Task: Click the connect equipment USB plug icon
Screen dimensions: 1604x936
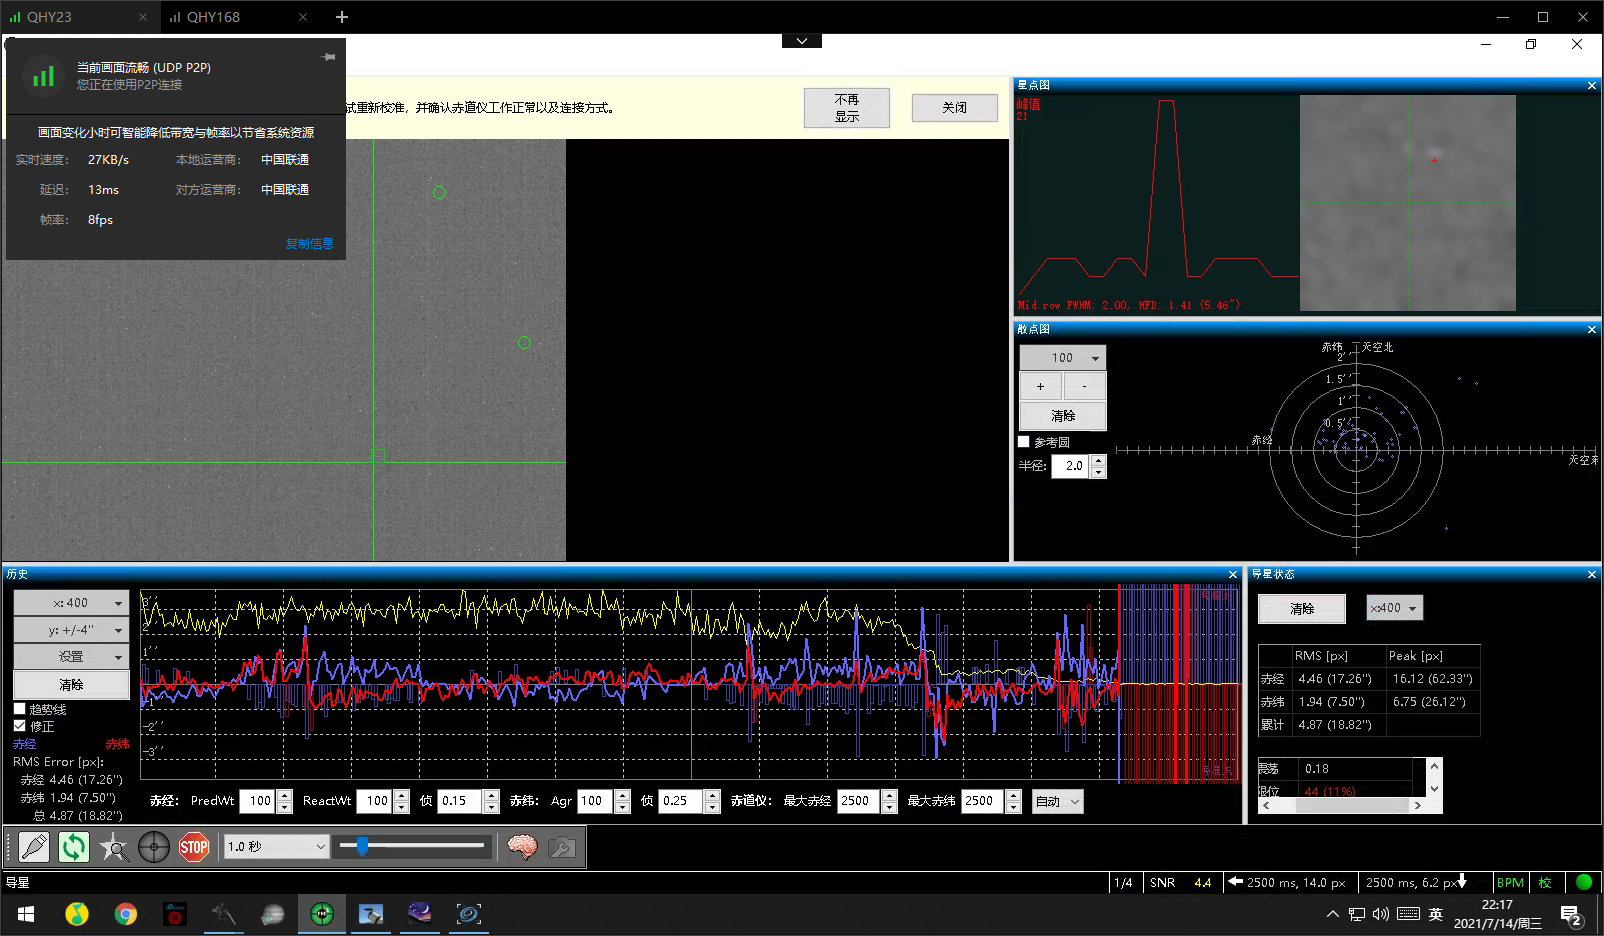Action: click(33, 848)
